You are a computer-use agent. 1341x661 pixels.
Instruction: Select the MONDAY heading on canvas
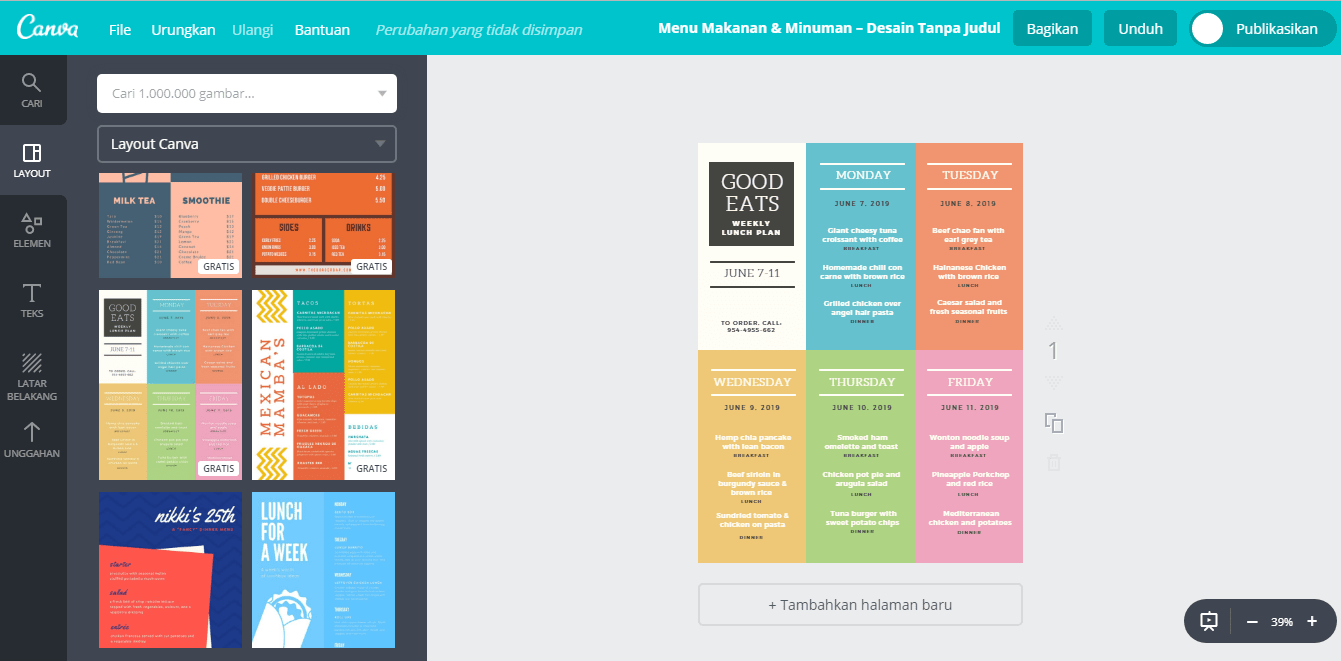pos(862,175)
